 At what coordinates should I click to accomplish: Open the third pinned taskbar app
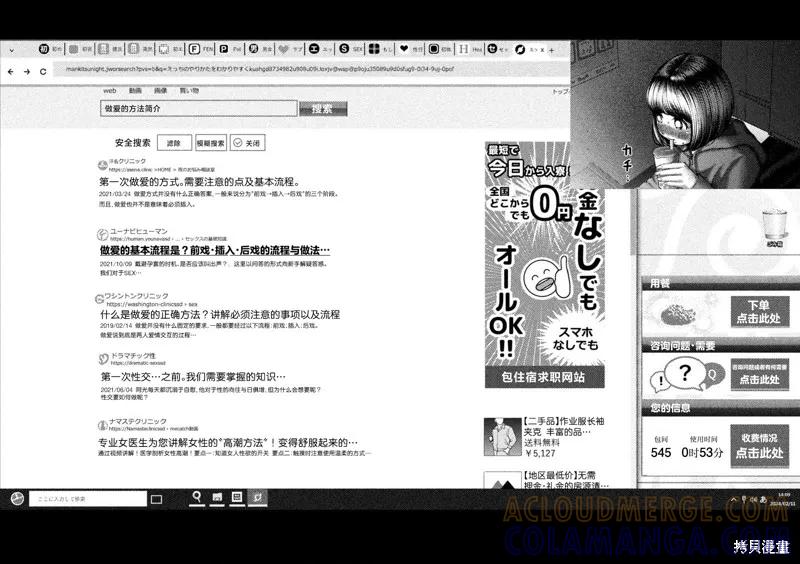coord(237,497)
